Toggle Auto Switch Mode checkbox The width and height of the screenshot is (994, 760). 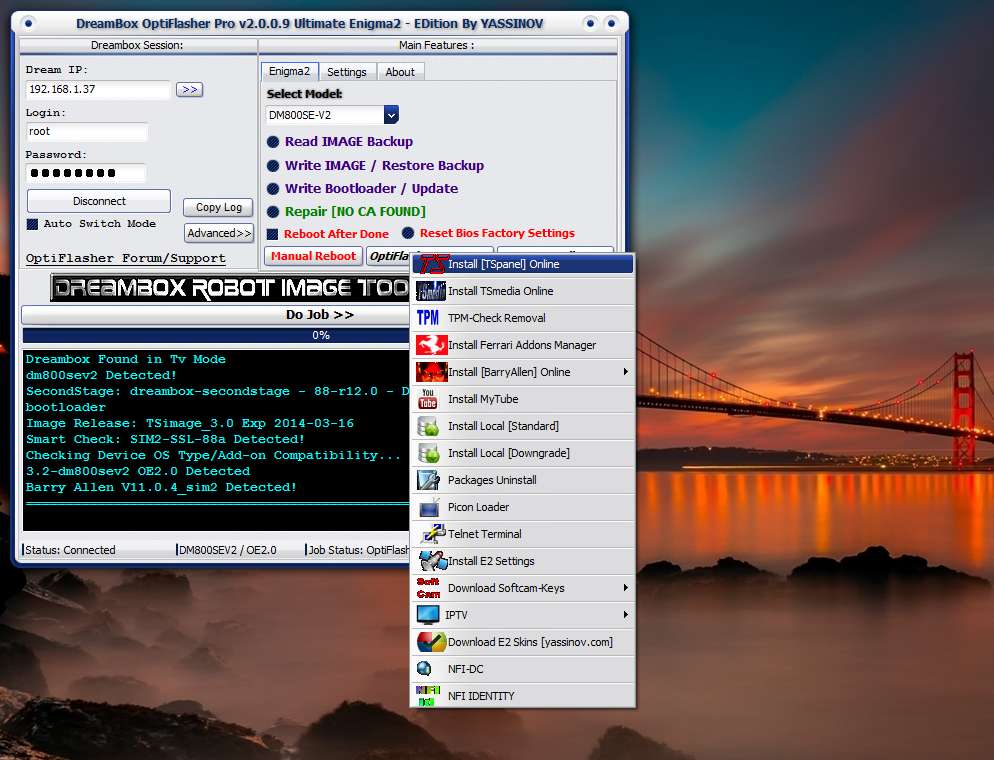click(32, 224)
